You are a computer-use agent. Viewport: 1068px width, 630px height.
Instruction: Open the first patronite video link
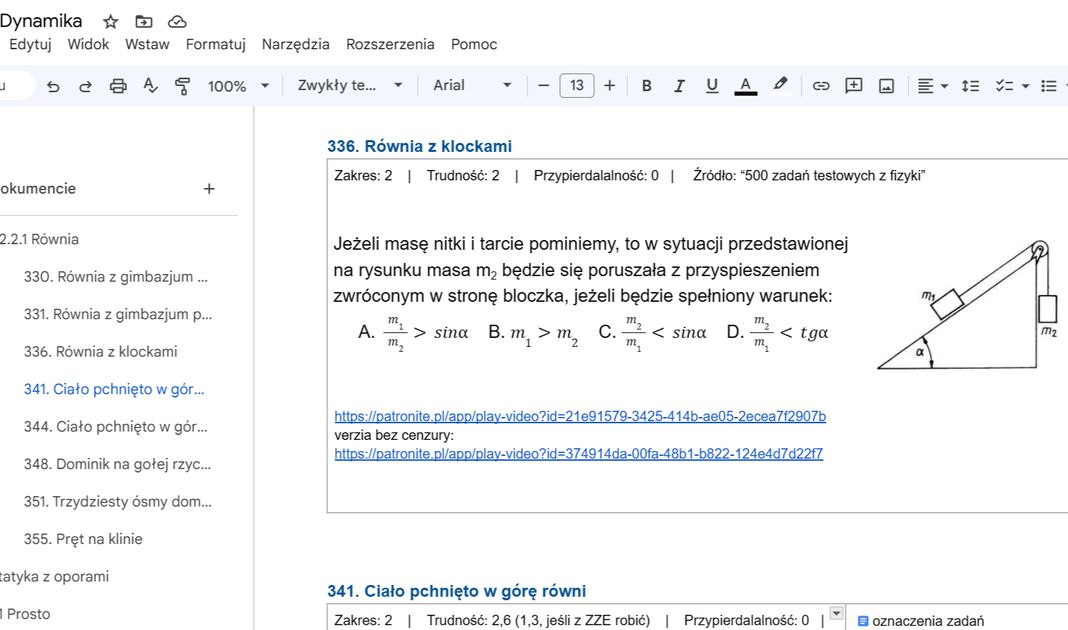tap(580, 416)
